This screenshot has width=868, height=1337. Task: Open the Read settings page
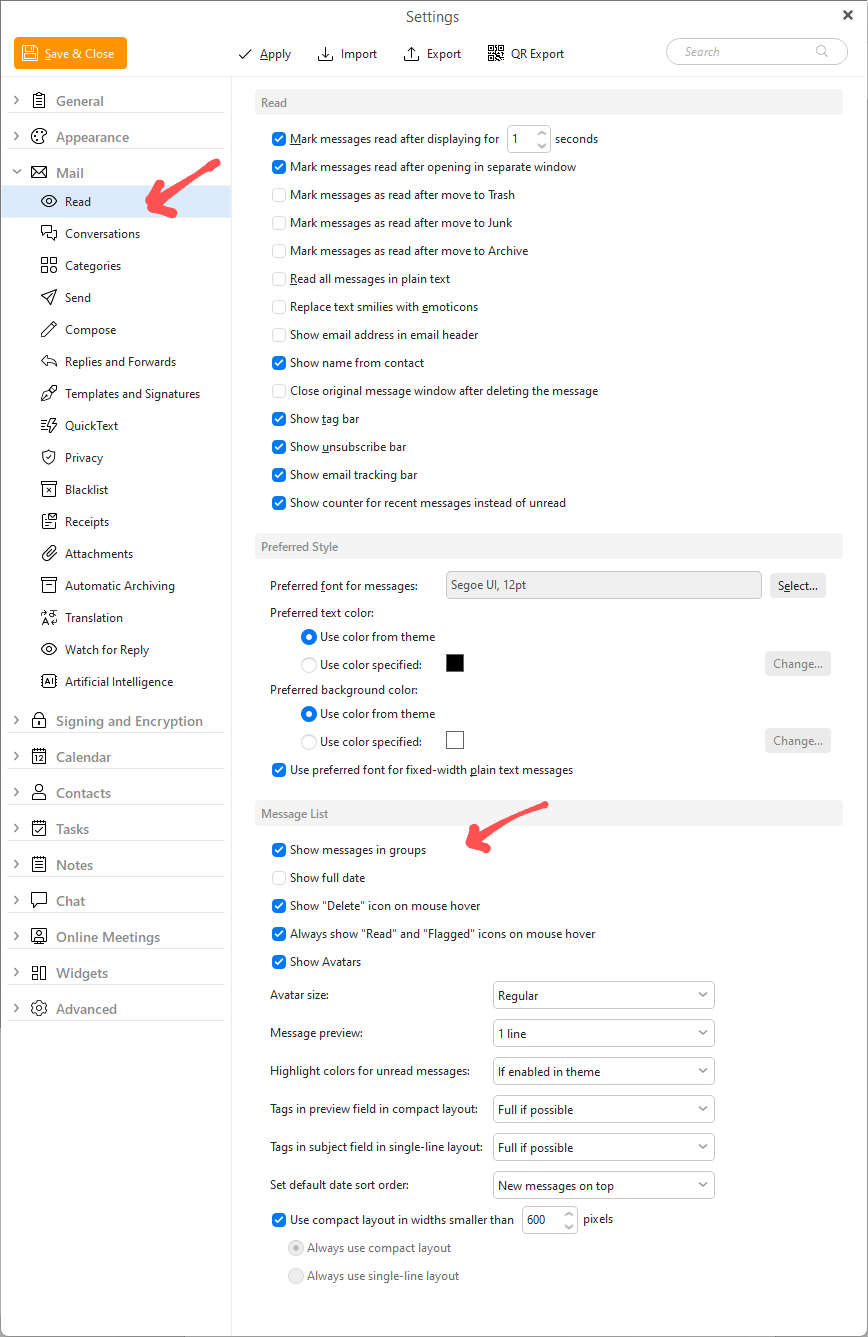[116, 201]
